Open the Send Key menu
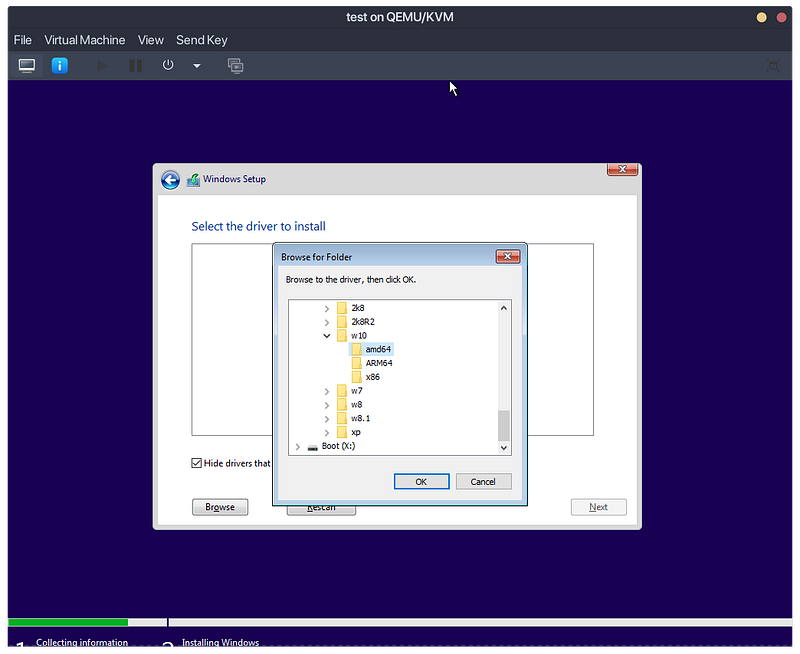The height and width of the screenshot is (654, 800). tap(202, 40)
